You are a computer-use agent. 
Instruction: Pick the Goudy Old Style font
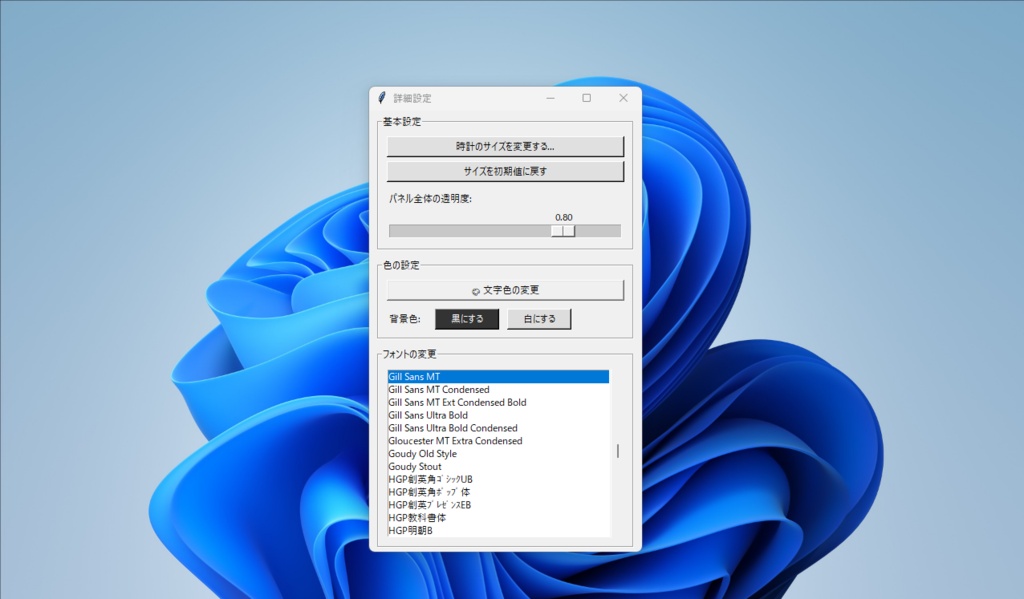point(498,454)
